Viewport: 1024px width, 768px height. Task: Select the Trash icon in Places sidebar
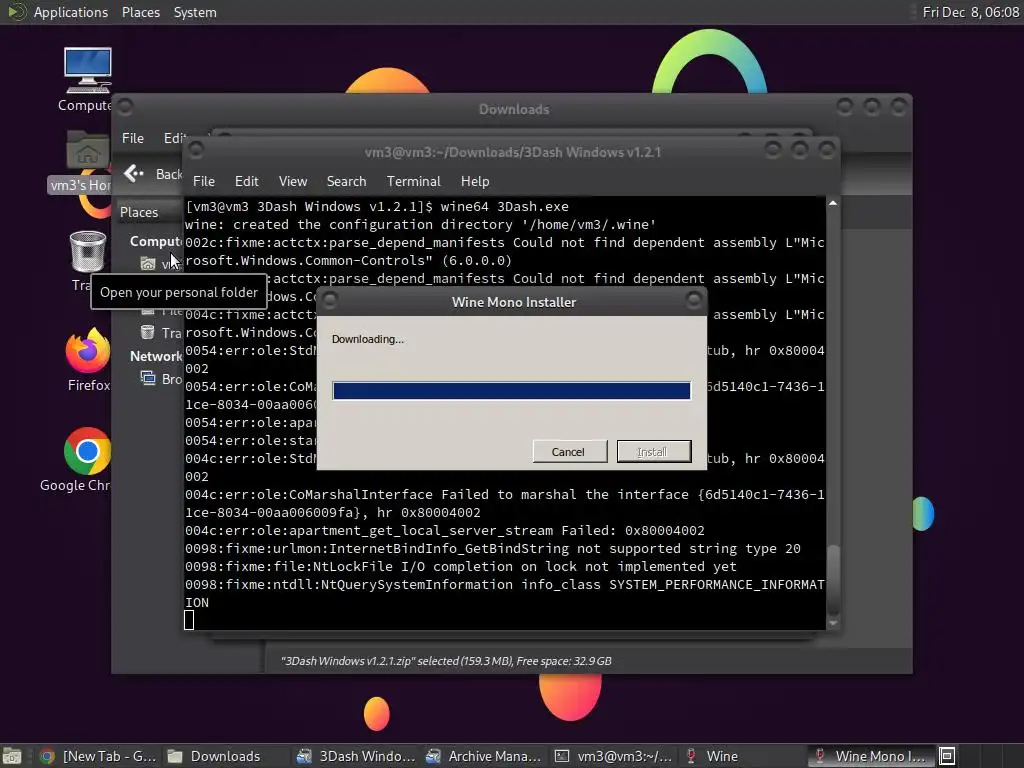[x=148, y=332]
